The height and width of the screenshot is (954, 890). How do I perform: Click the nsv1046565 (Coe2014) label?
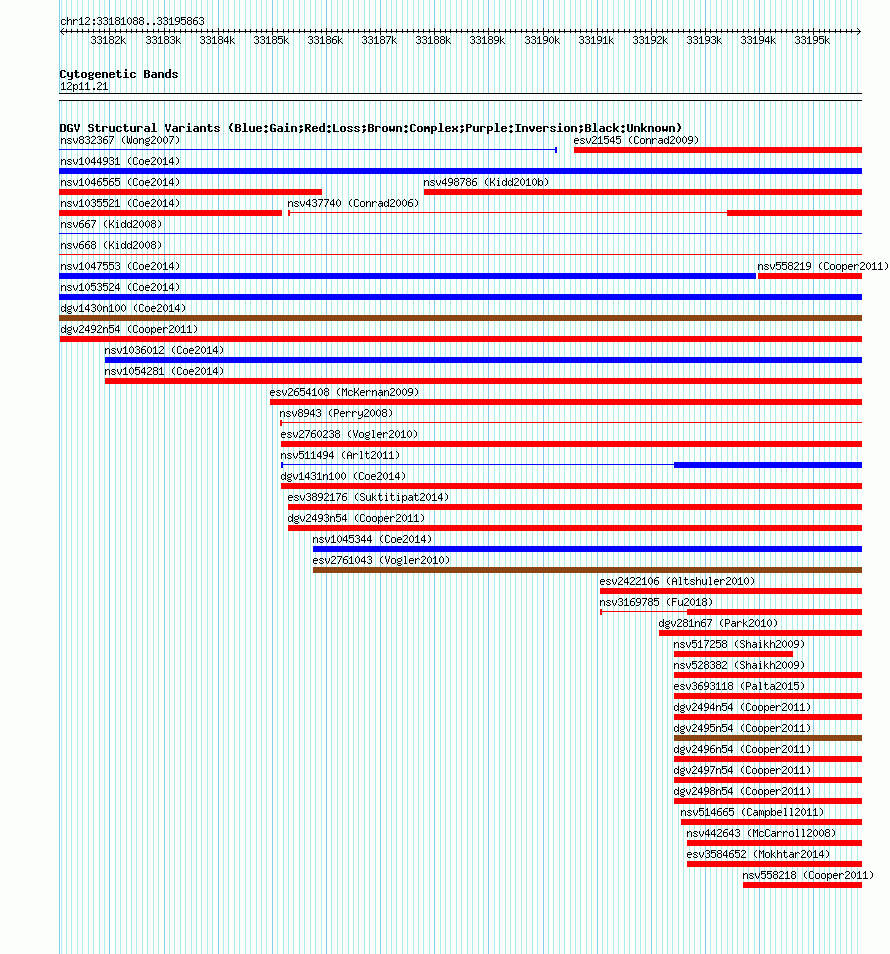point(120,183)
